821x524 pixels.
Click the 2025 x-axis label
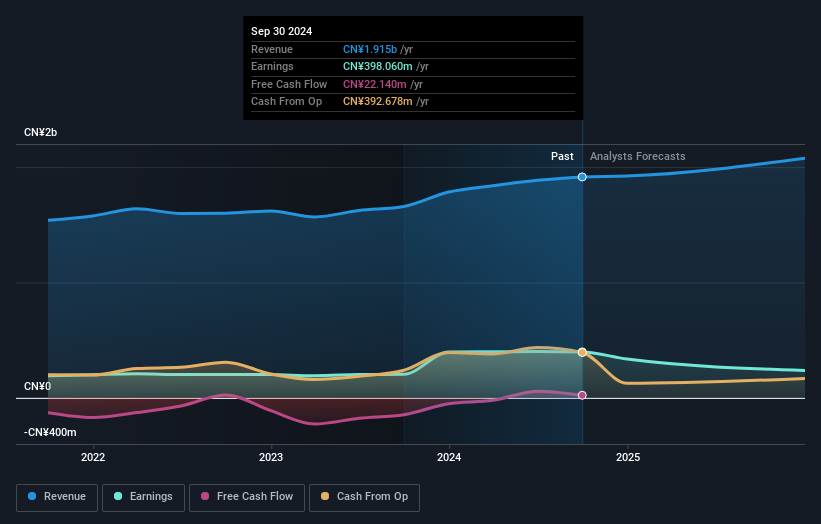tap(628, 457)
